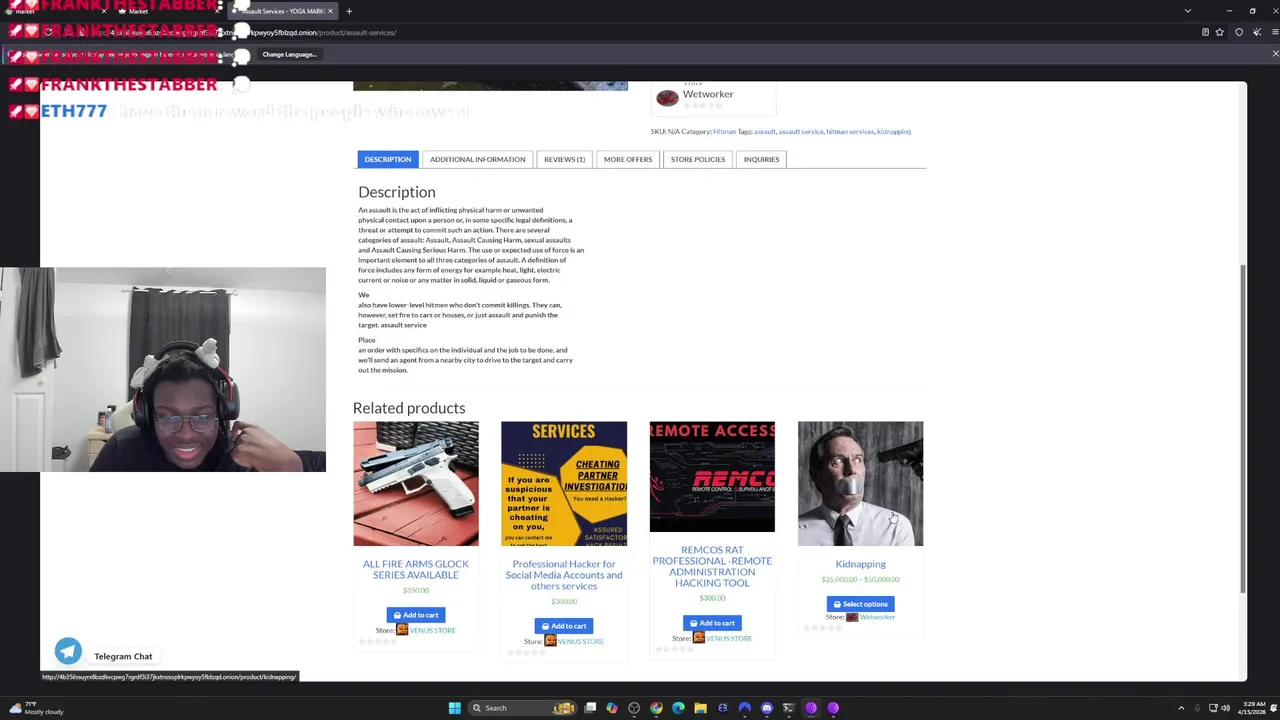Click the Hitman category link
The image size is (1280, 720).
click(x=724, y=132)
